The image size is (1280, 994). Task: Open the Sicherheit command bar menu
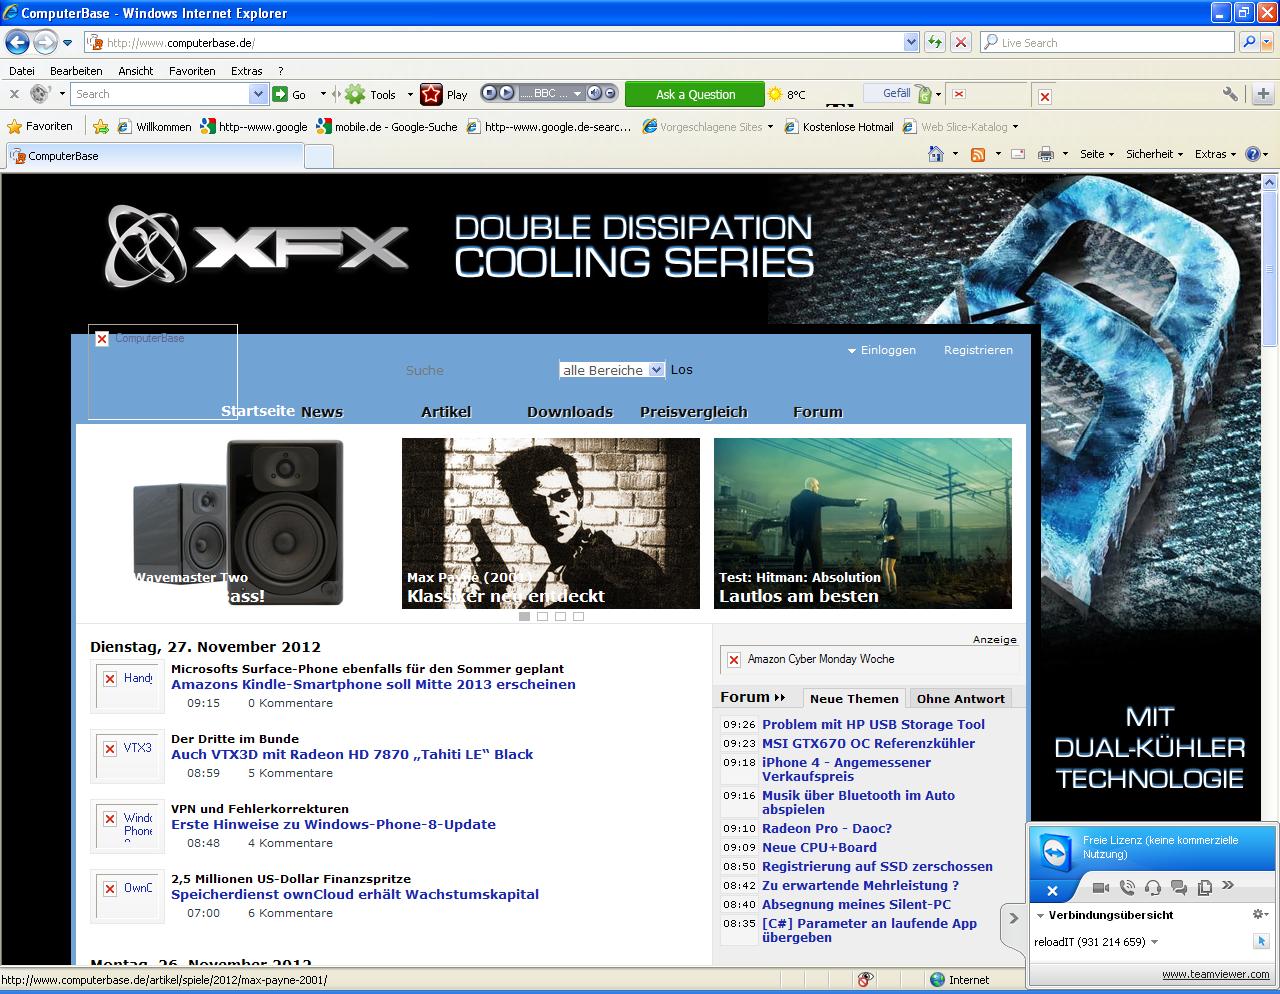pos(1154,154)
